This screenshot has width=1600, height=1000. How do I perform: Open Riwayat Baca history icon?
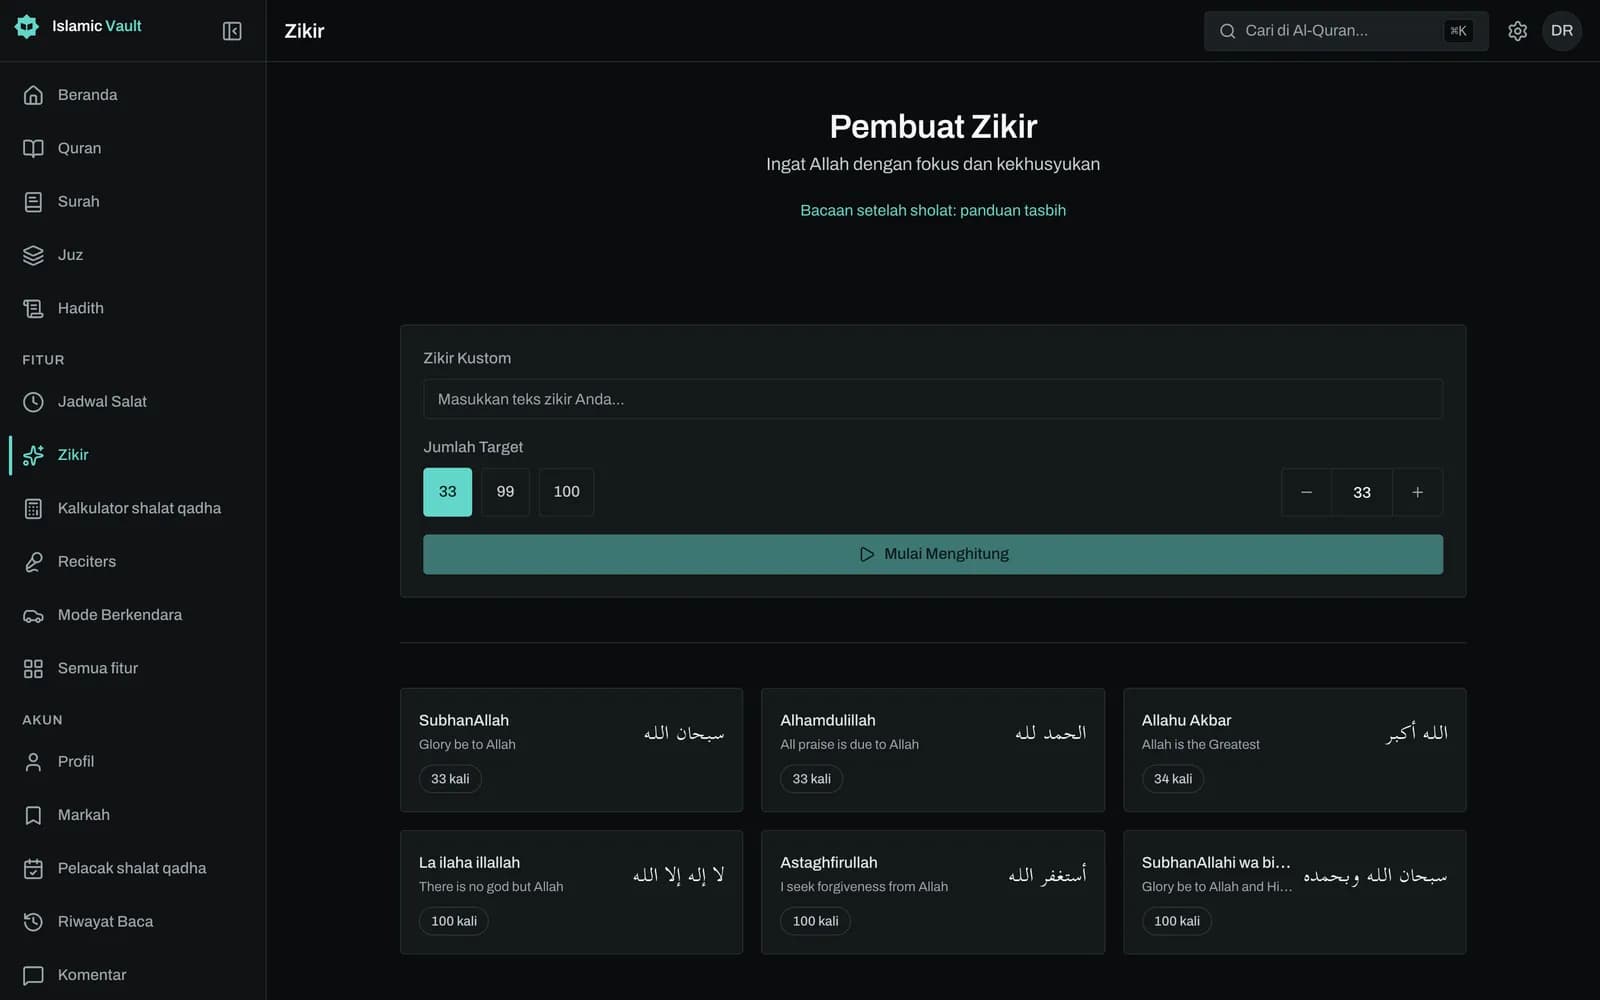coord(33,922)
